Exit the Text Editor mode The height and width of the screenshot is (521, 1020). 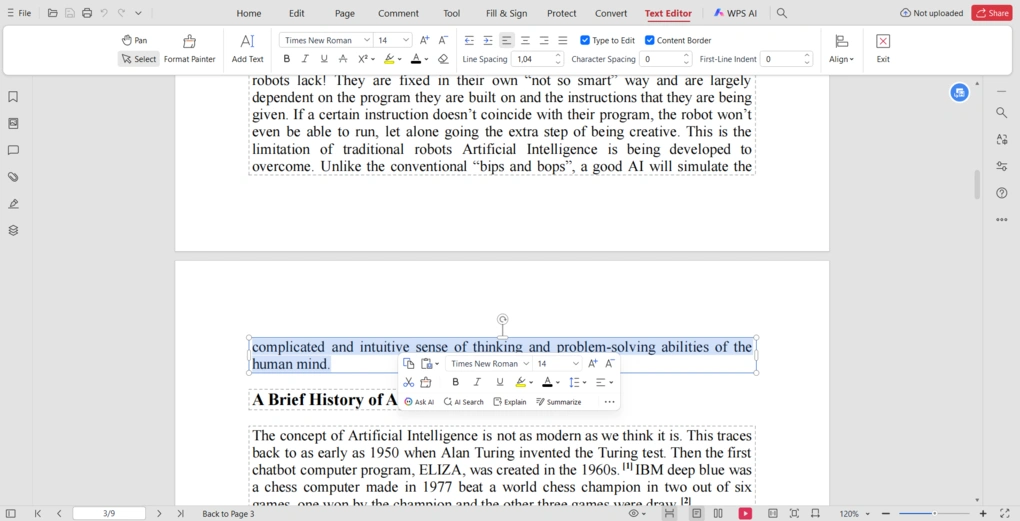pyautogui.click(x=883, y=49)
